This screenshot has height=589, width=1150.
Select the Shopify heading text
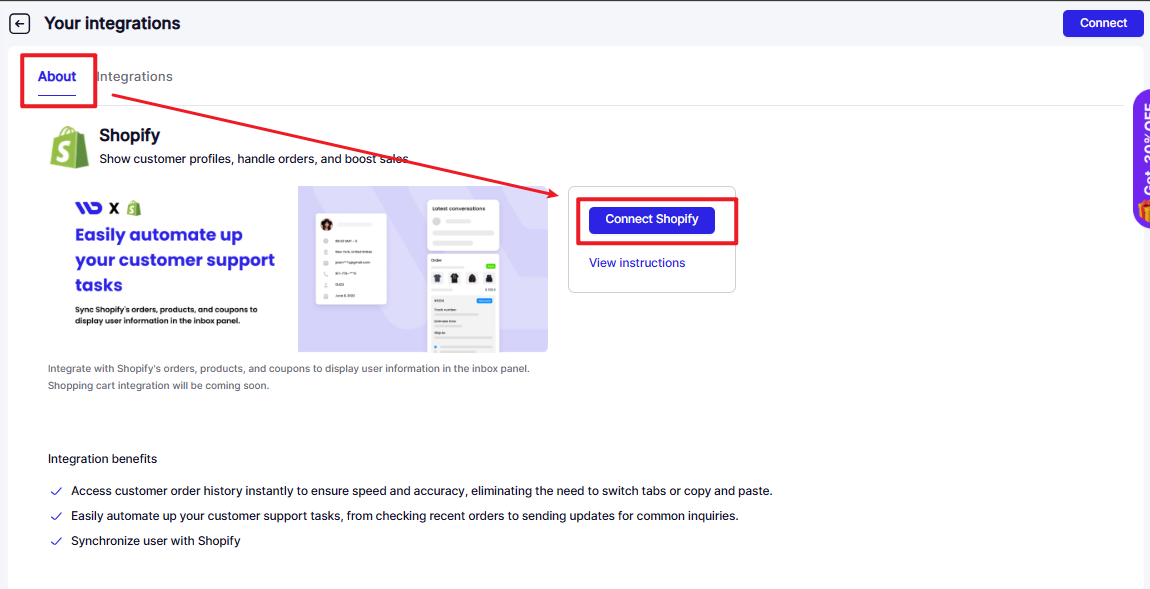(x=130, y=136)
